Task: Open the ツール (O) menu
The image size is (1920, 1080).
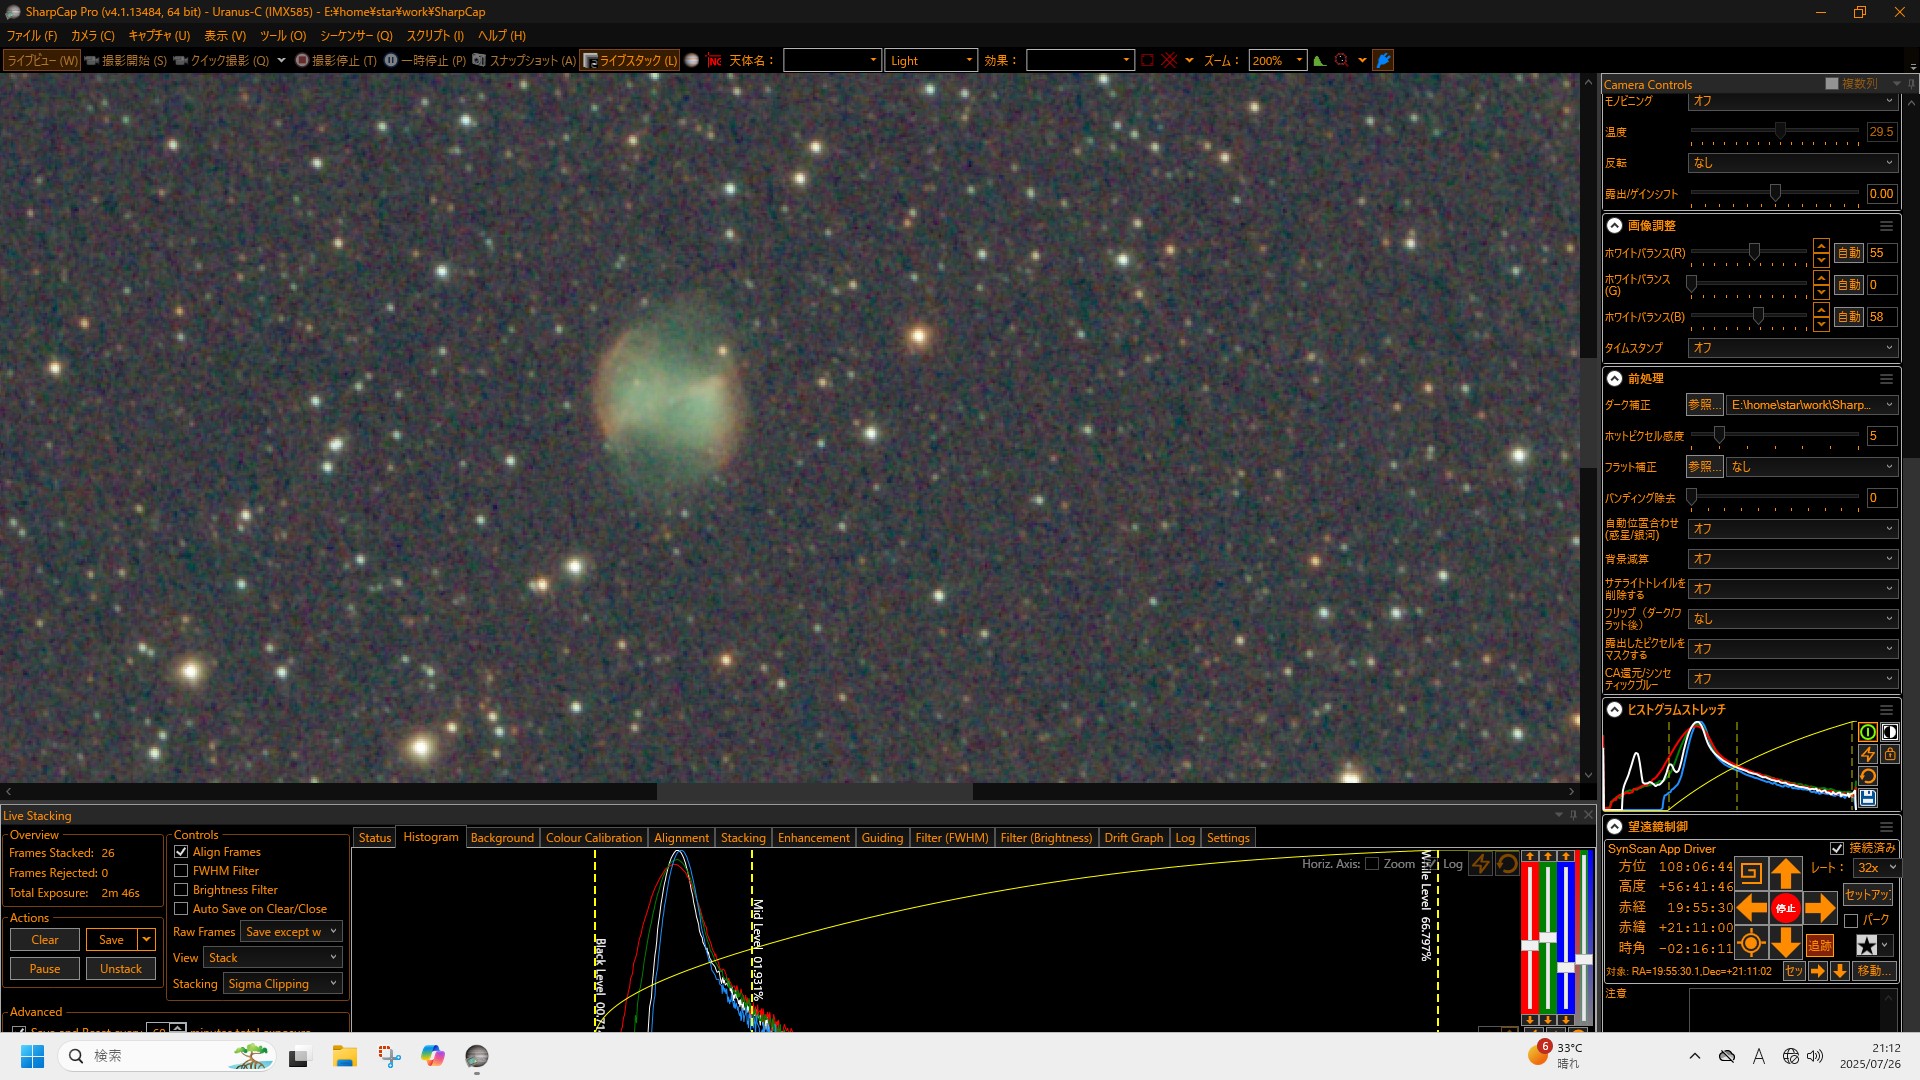Action: pos(282,35)
